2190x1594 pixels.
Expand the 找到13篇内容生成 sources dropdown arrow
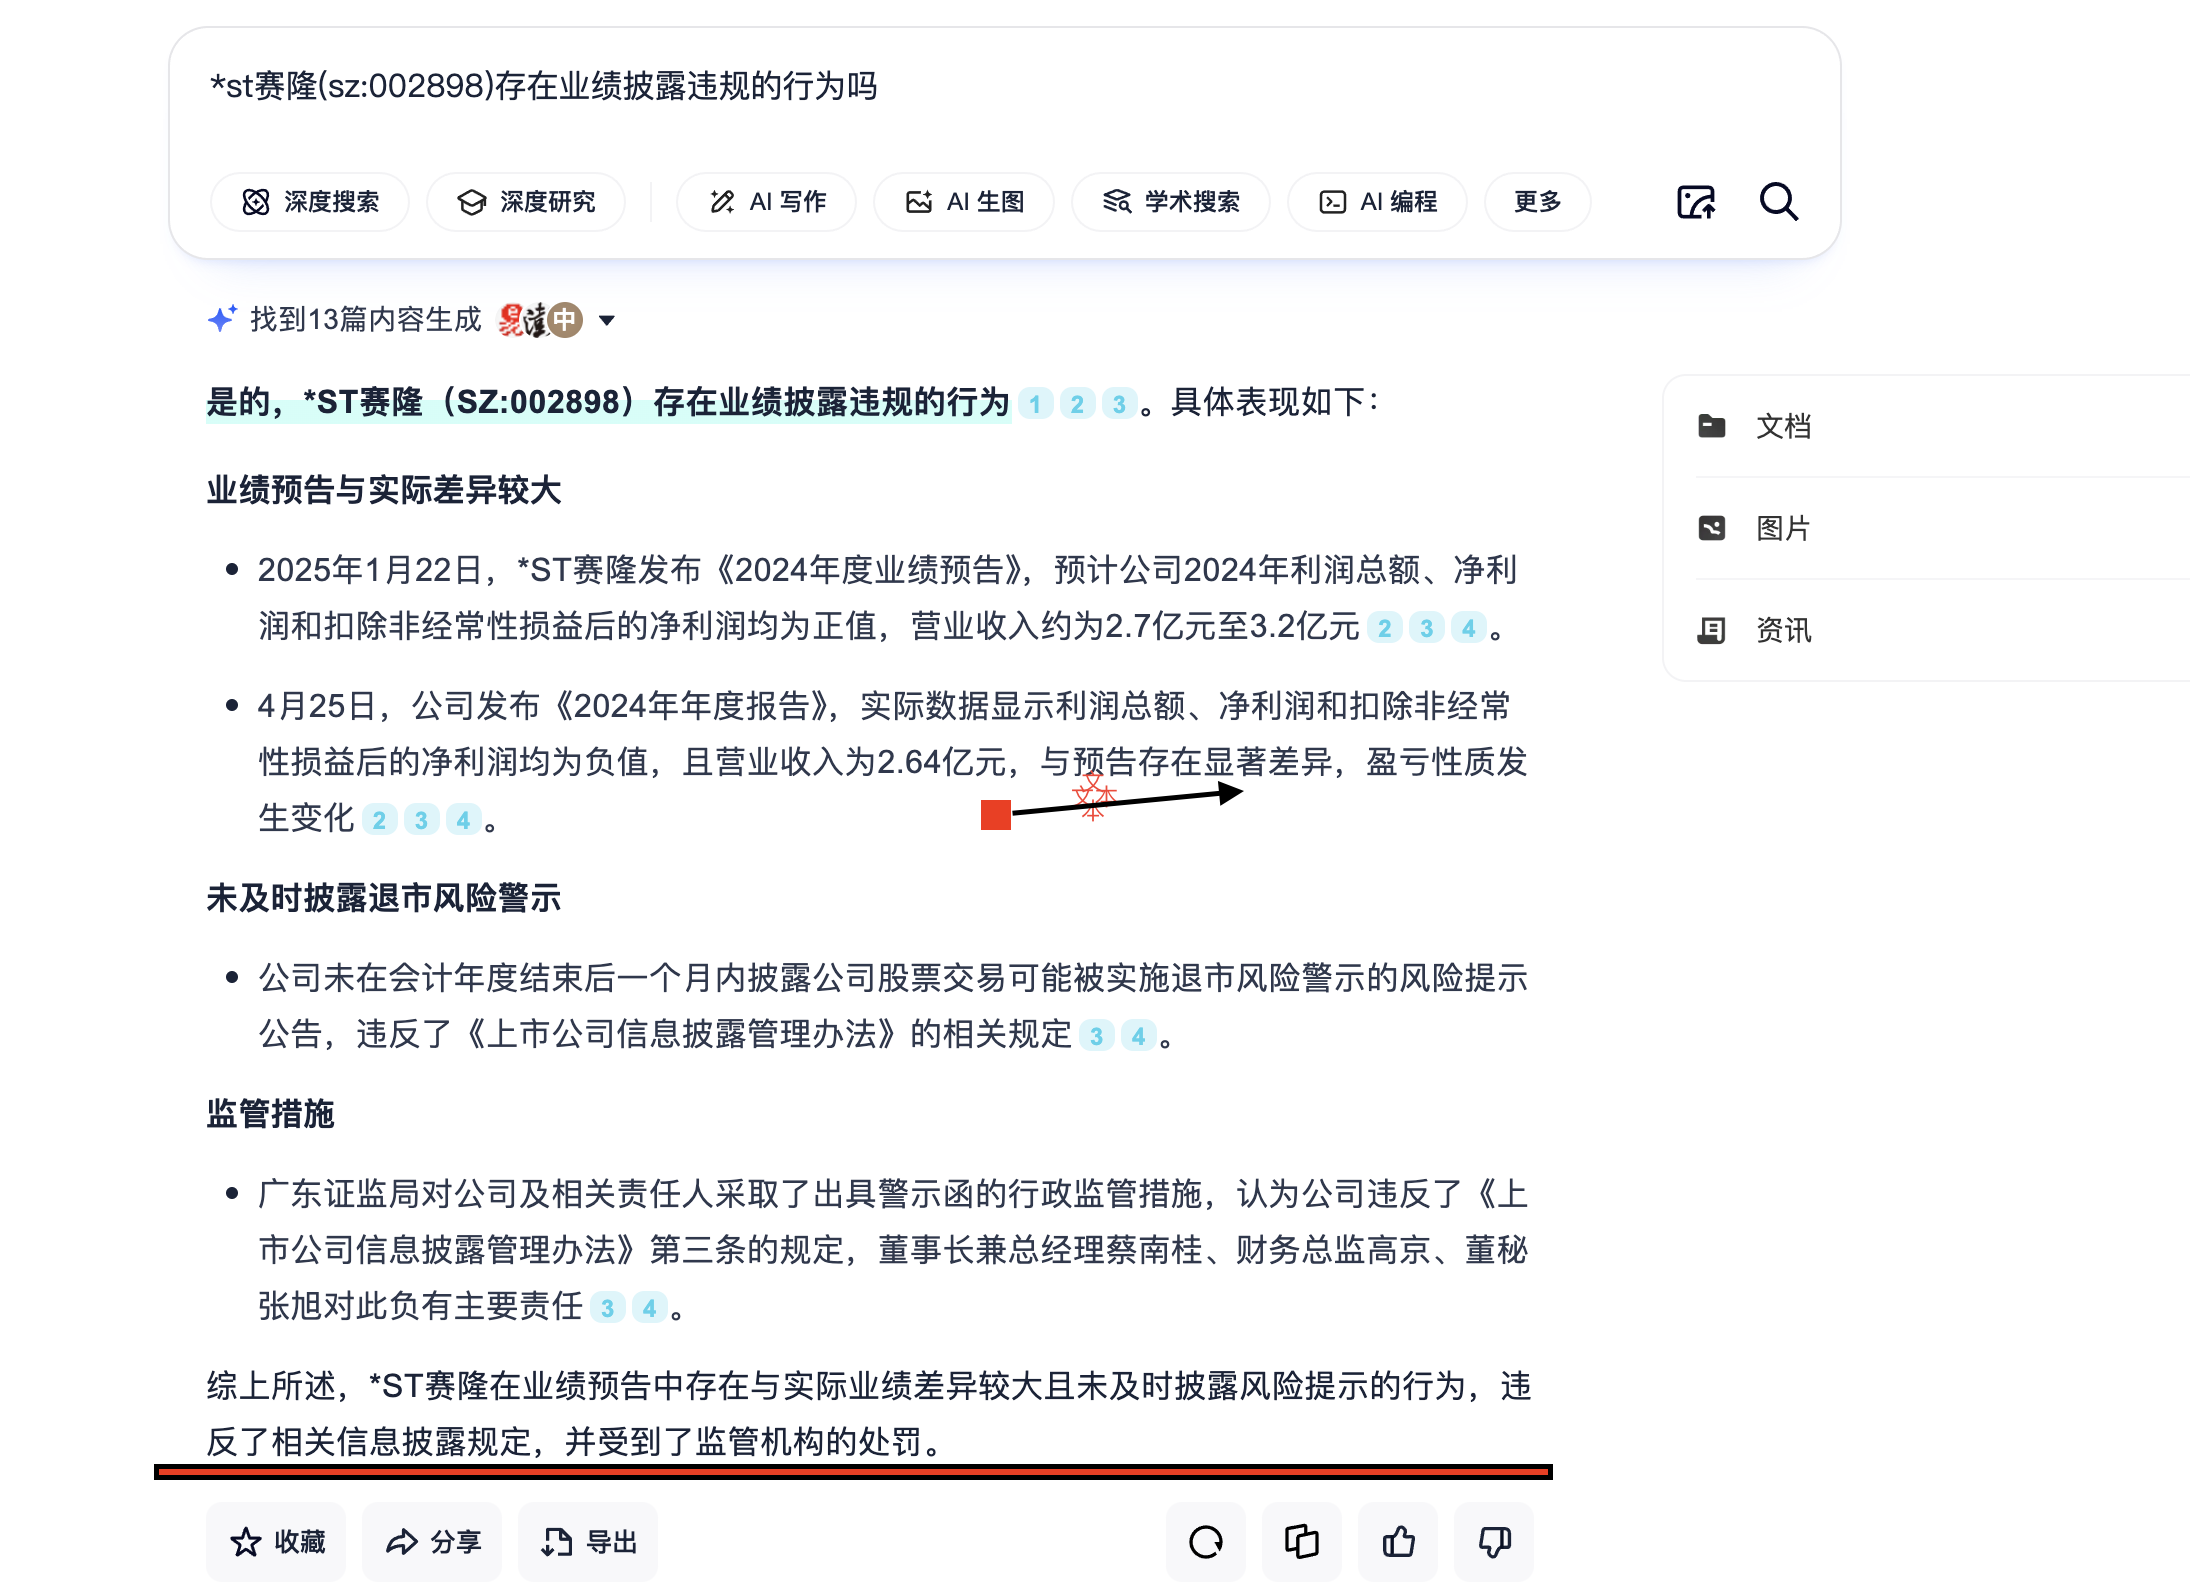point(606,321)
